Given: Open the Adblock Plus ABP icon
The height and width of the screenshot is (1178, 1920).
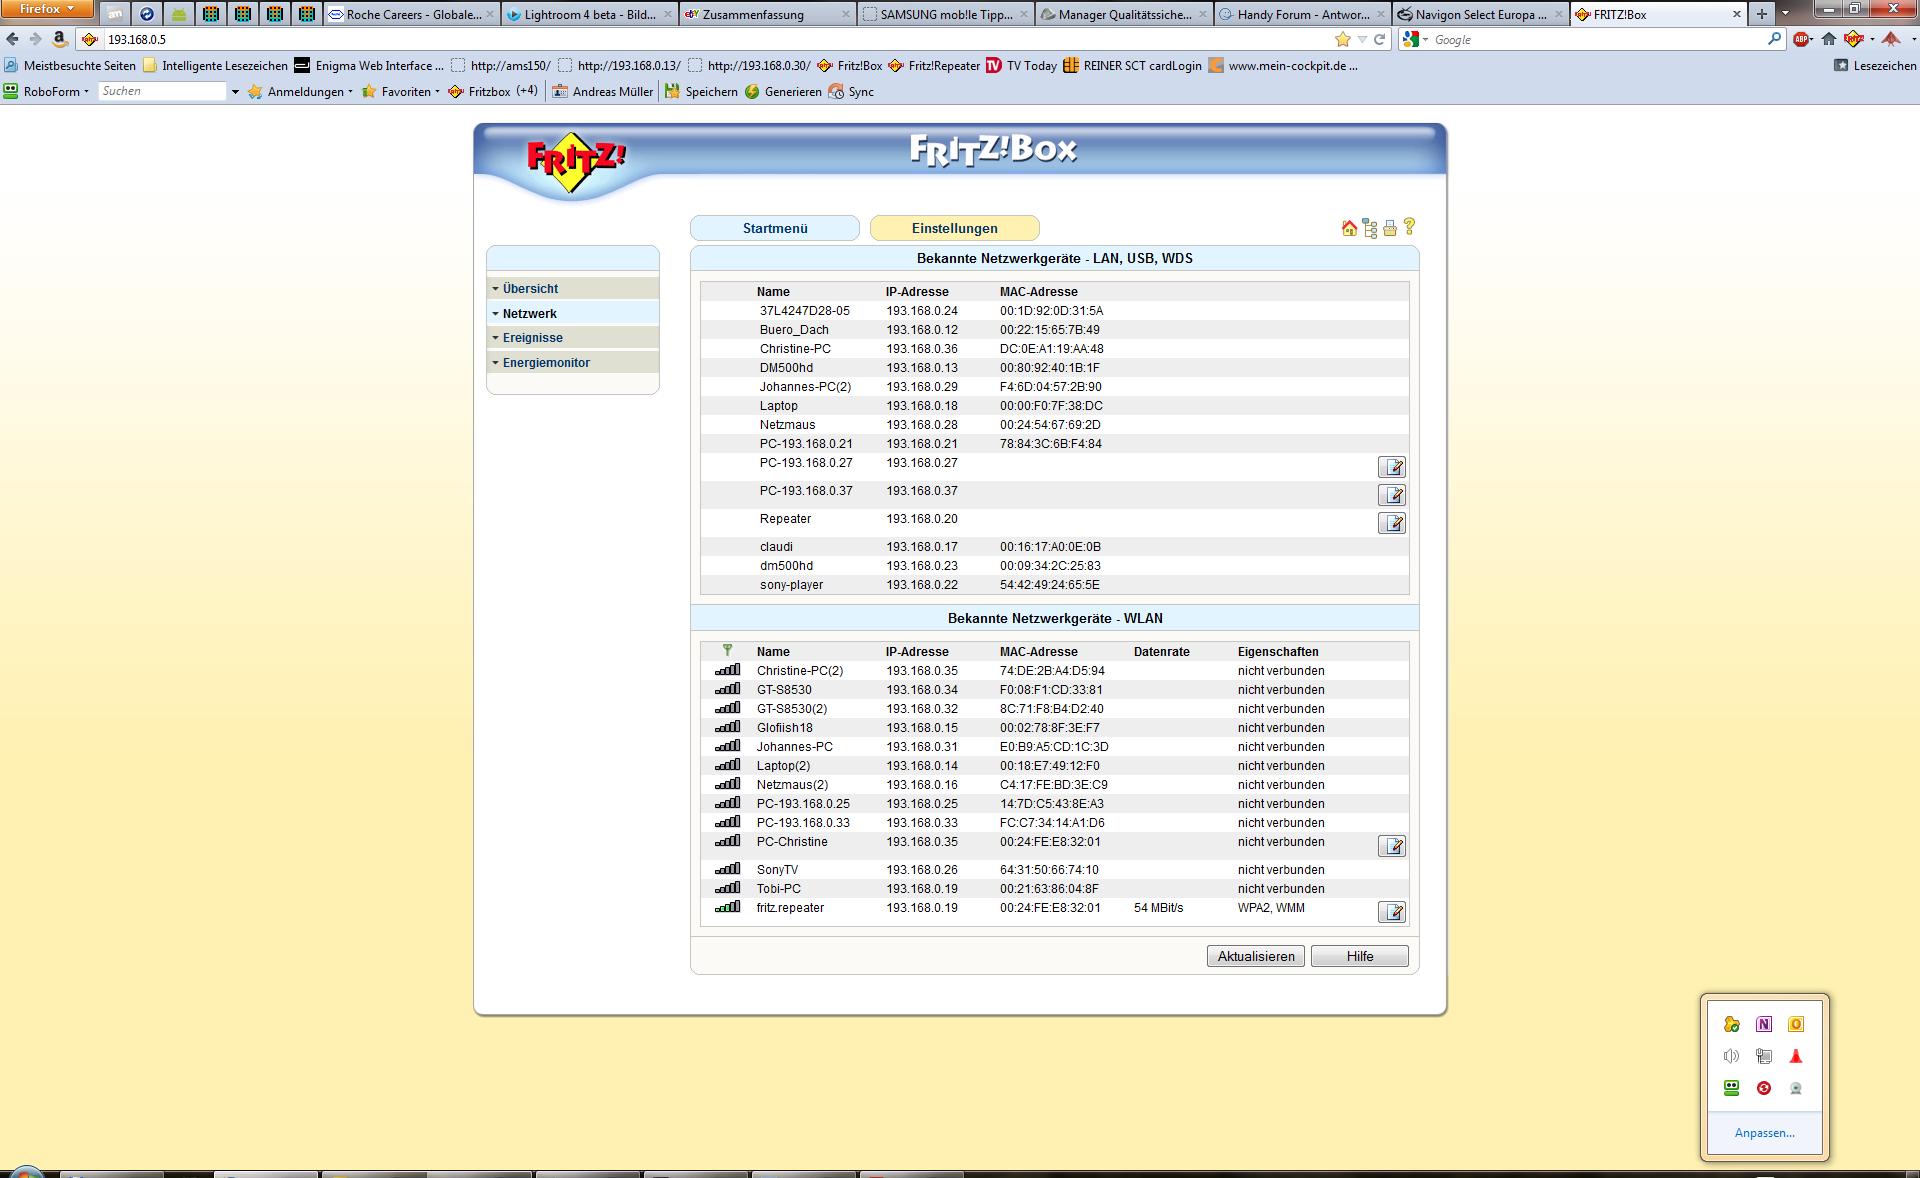Looking at the screenshot, I should 1802,39.
